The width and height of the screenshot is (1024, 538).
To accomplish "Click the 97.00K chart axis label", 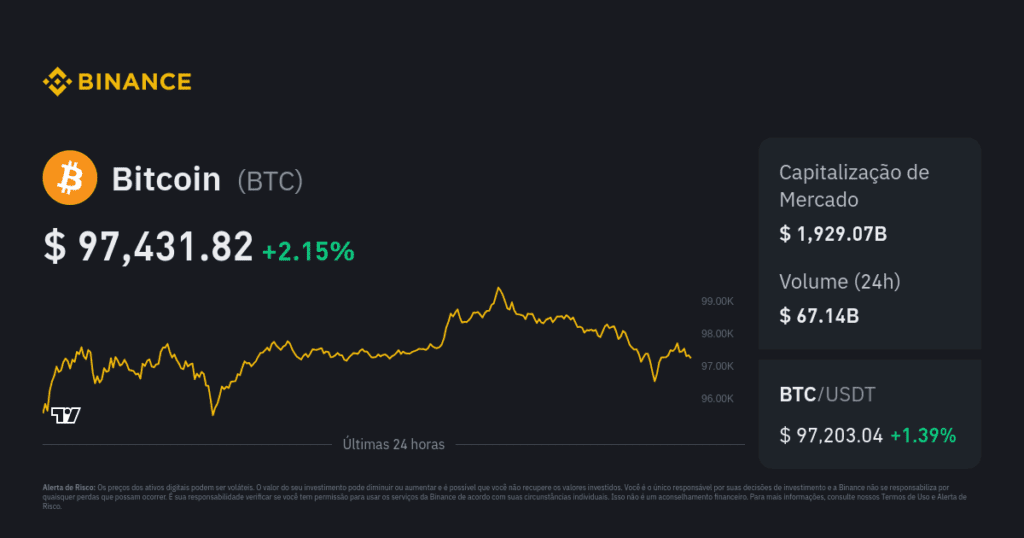I will coord(718,366).
